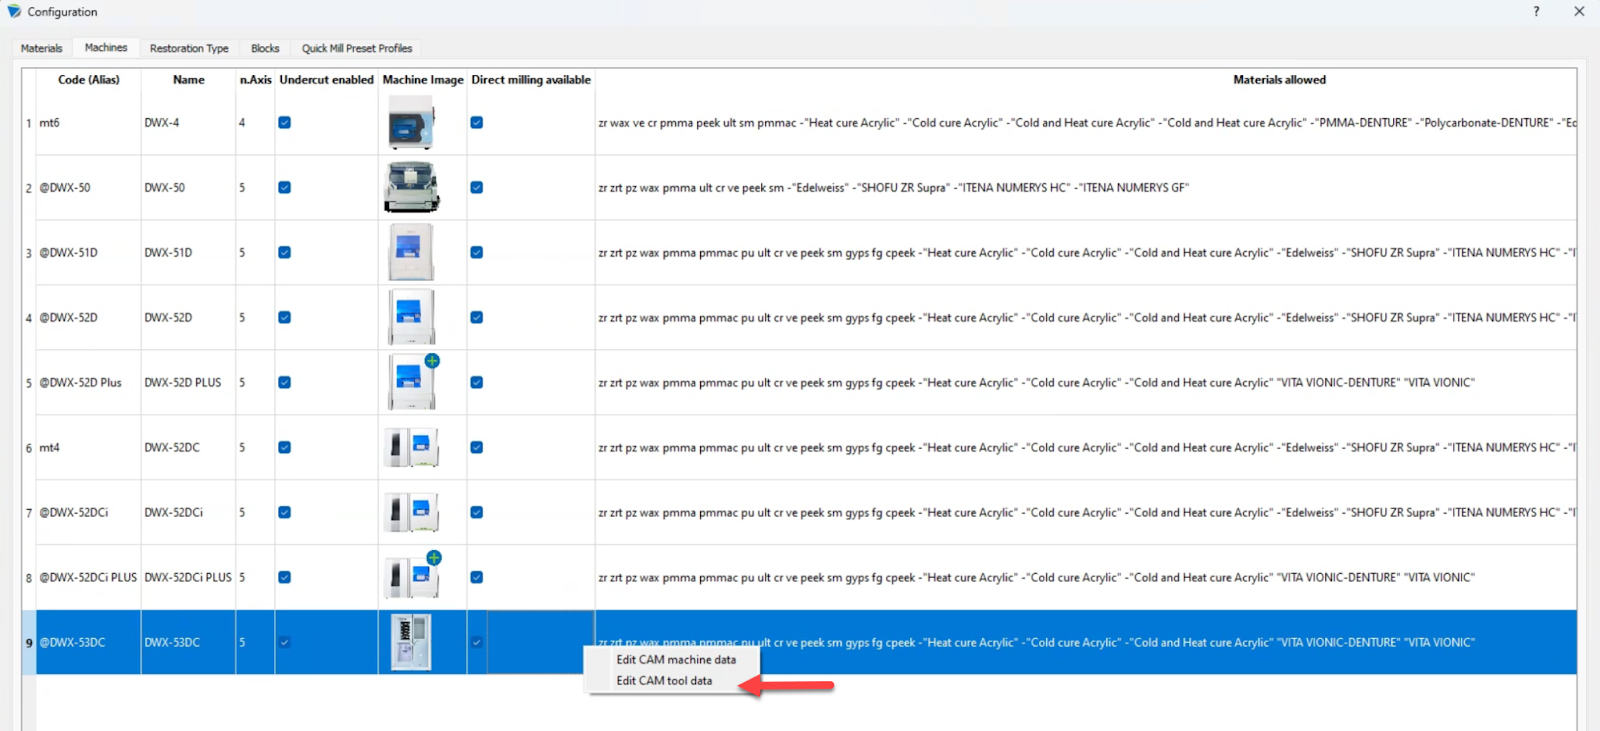The height and width of the screenshot is (731, 1600).
Task: Toggle Direct milling available for DWX-52DC
Action: click(477, 447)
